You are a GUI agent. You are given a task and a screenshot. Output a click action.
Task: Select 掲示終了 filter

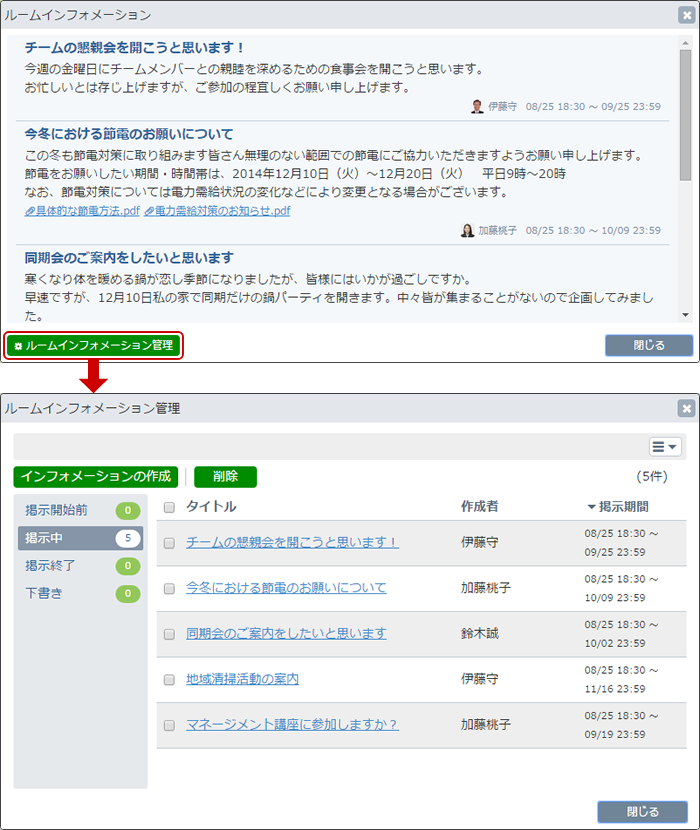(80, 565)
